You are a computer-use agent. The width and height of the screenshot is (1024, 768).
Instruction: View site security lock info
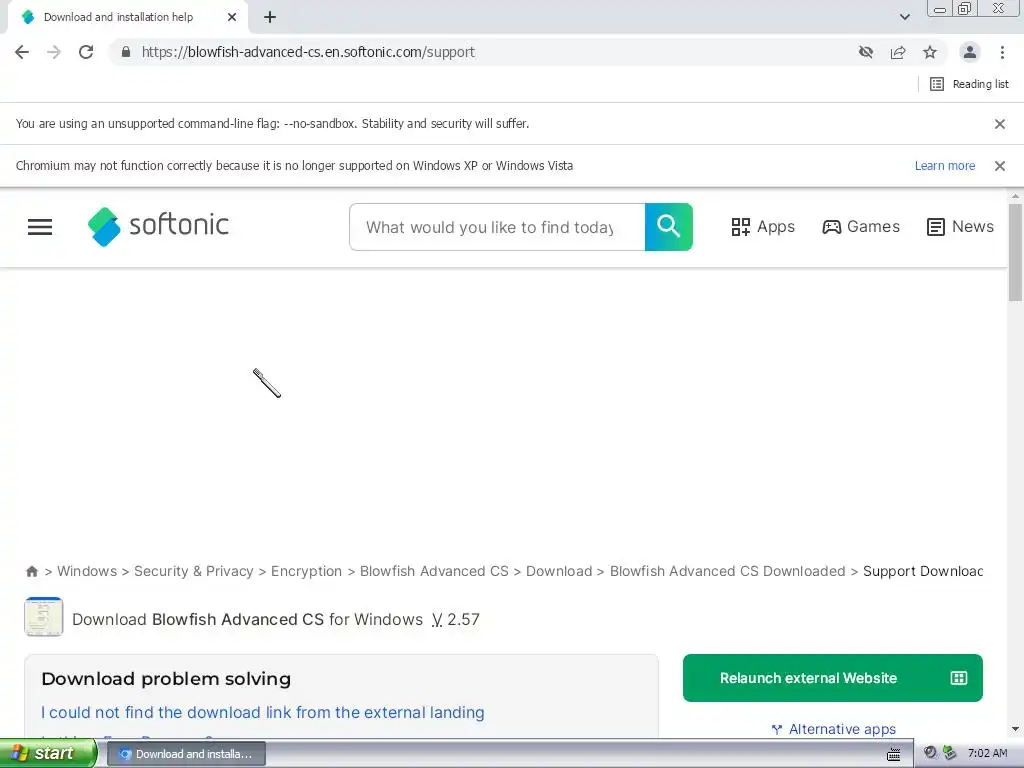coord(126,52)
